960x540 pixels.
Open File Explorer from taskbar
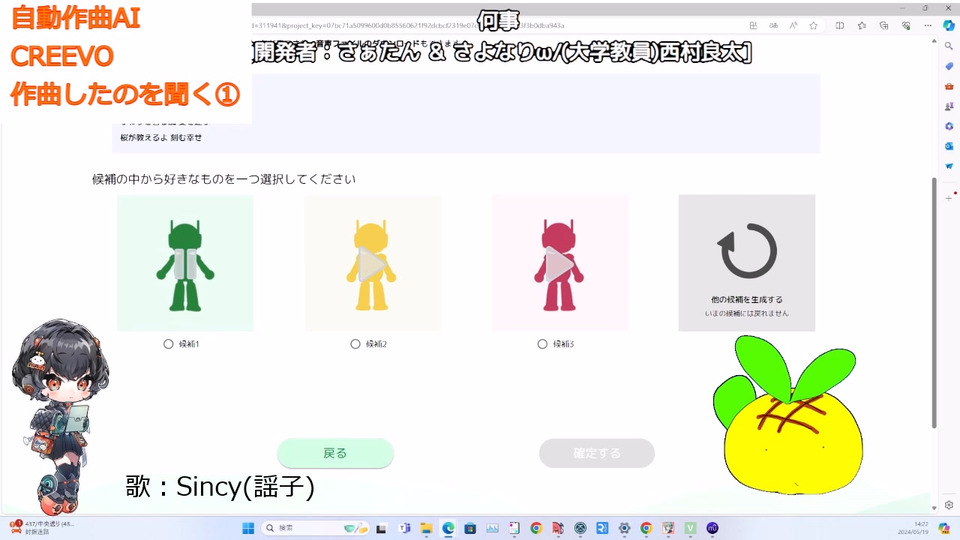coord(426,528)
